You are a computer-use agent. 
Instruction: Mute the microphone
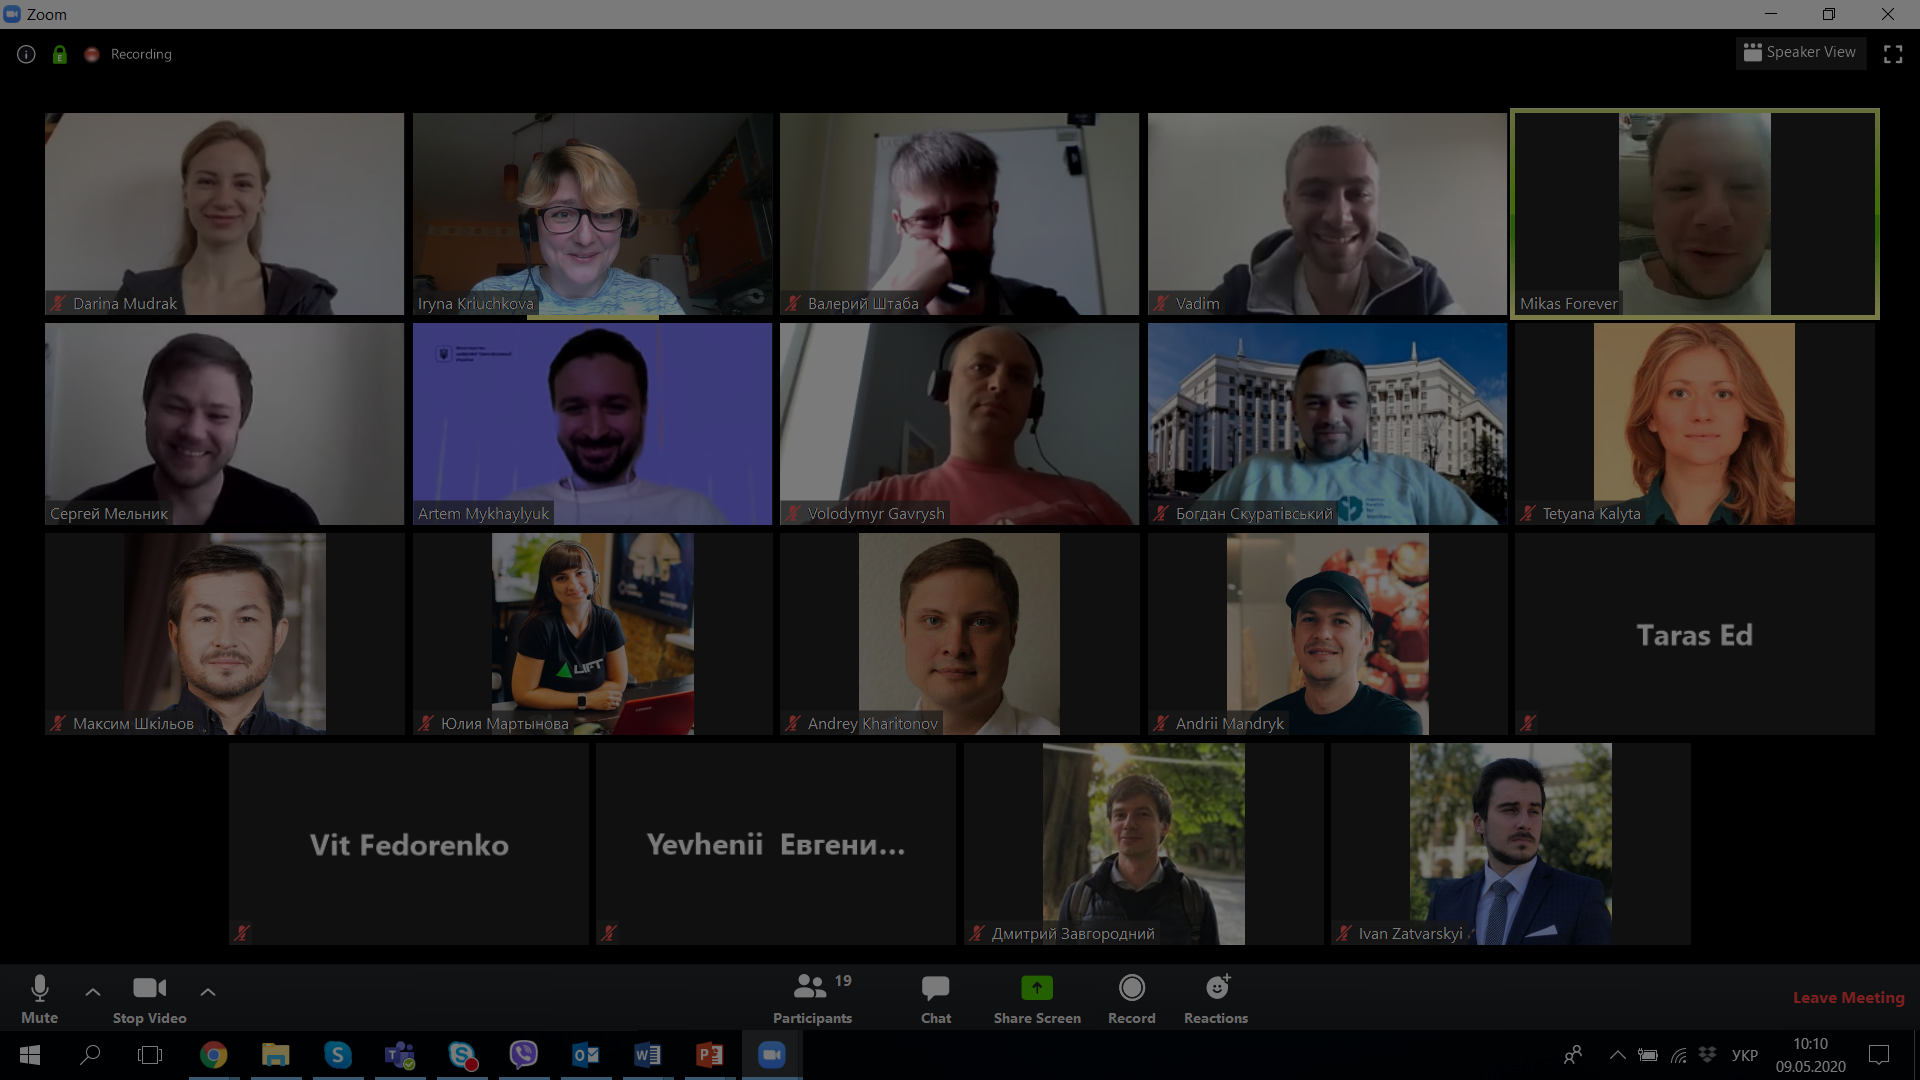coord(40,988)
